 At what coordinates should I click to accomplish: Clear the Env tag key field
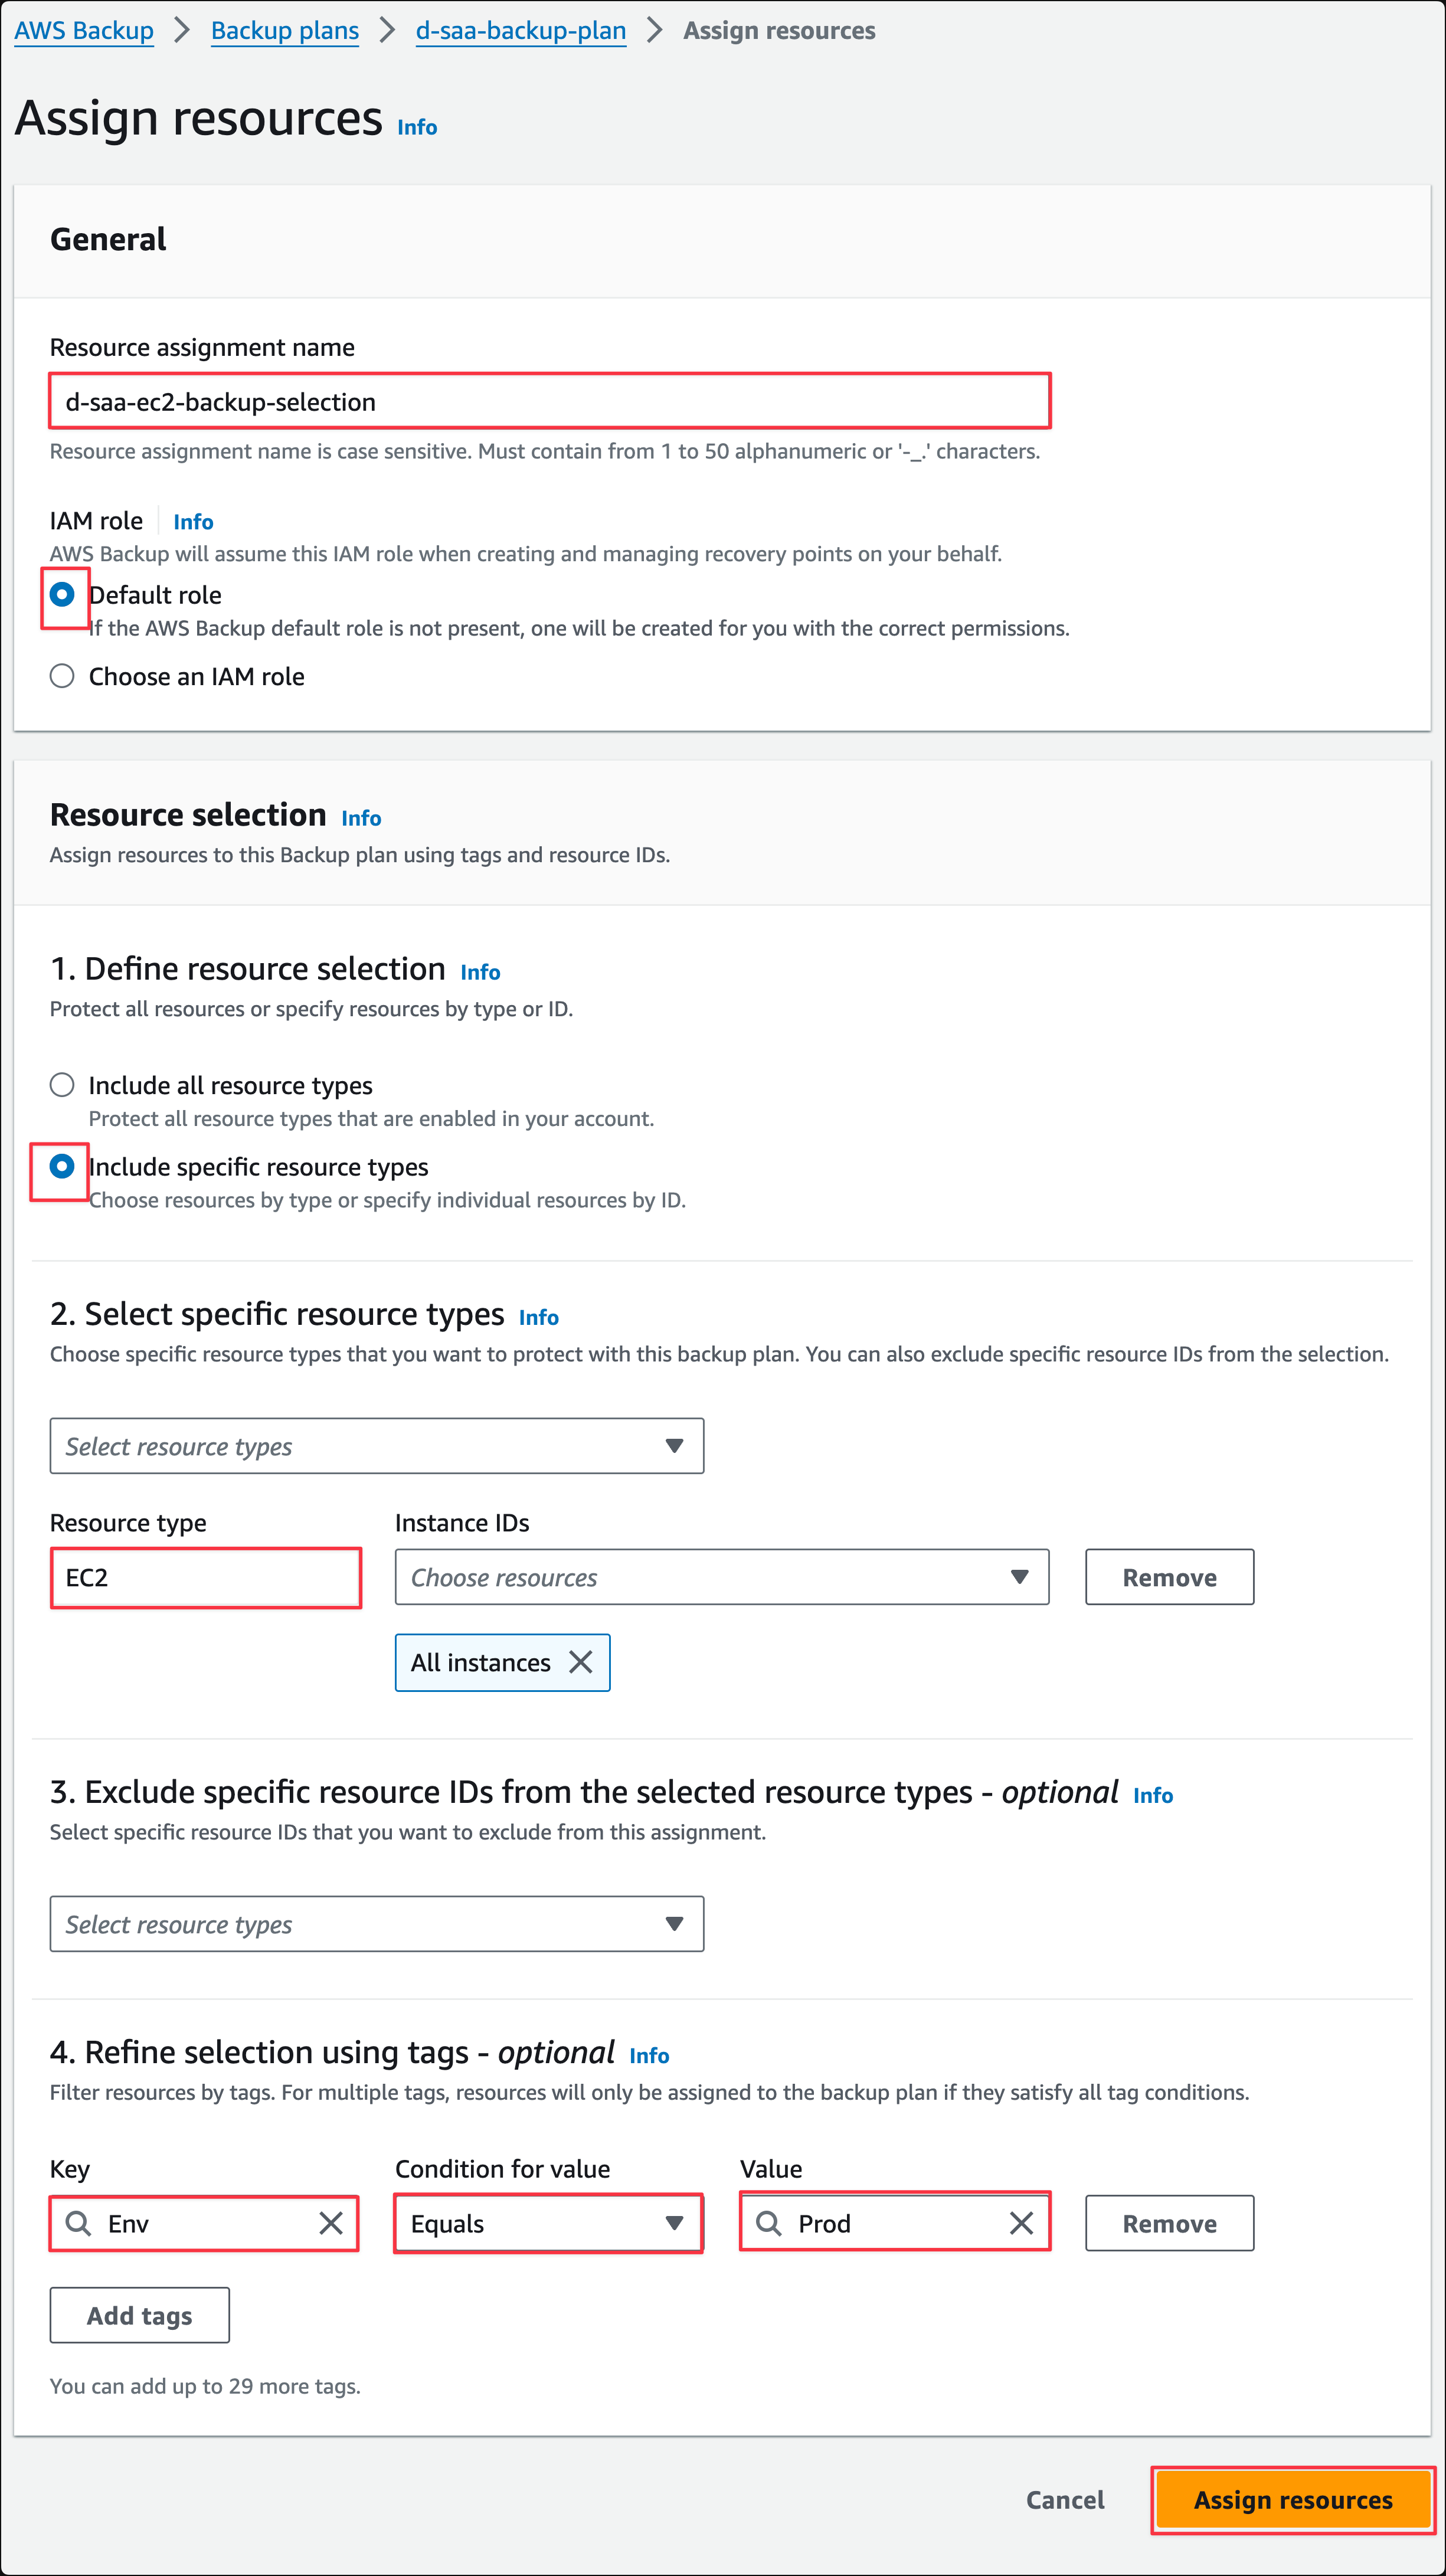point(331,2223)
